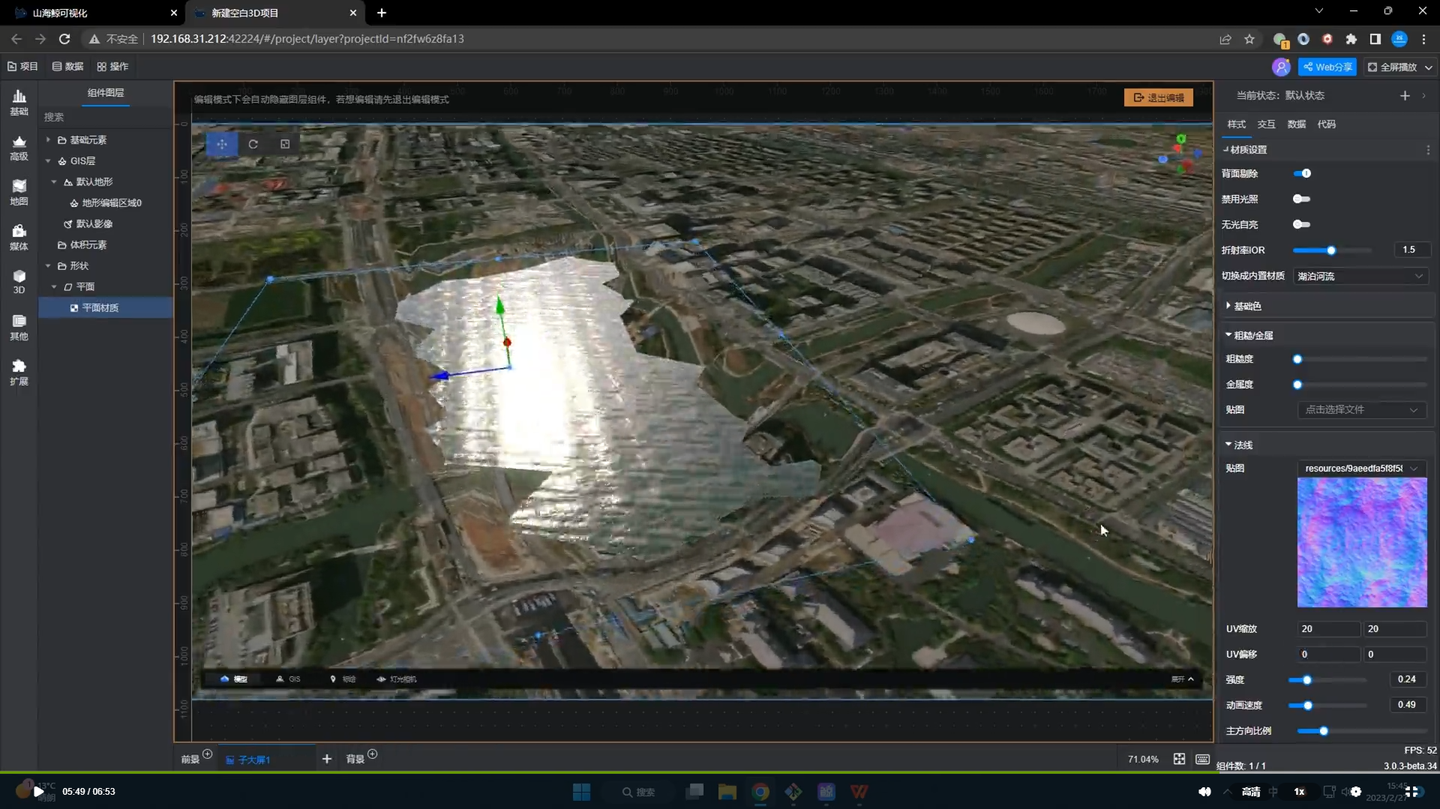Open the 3D components sidebar icon
1440x809 pixels.
click(19, 282)
